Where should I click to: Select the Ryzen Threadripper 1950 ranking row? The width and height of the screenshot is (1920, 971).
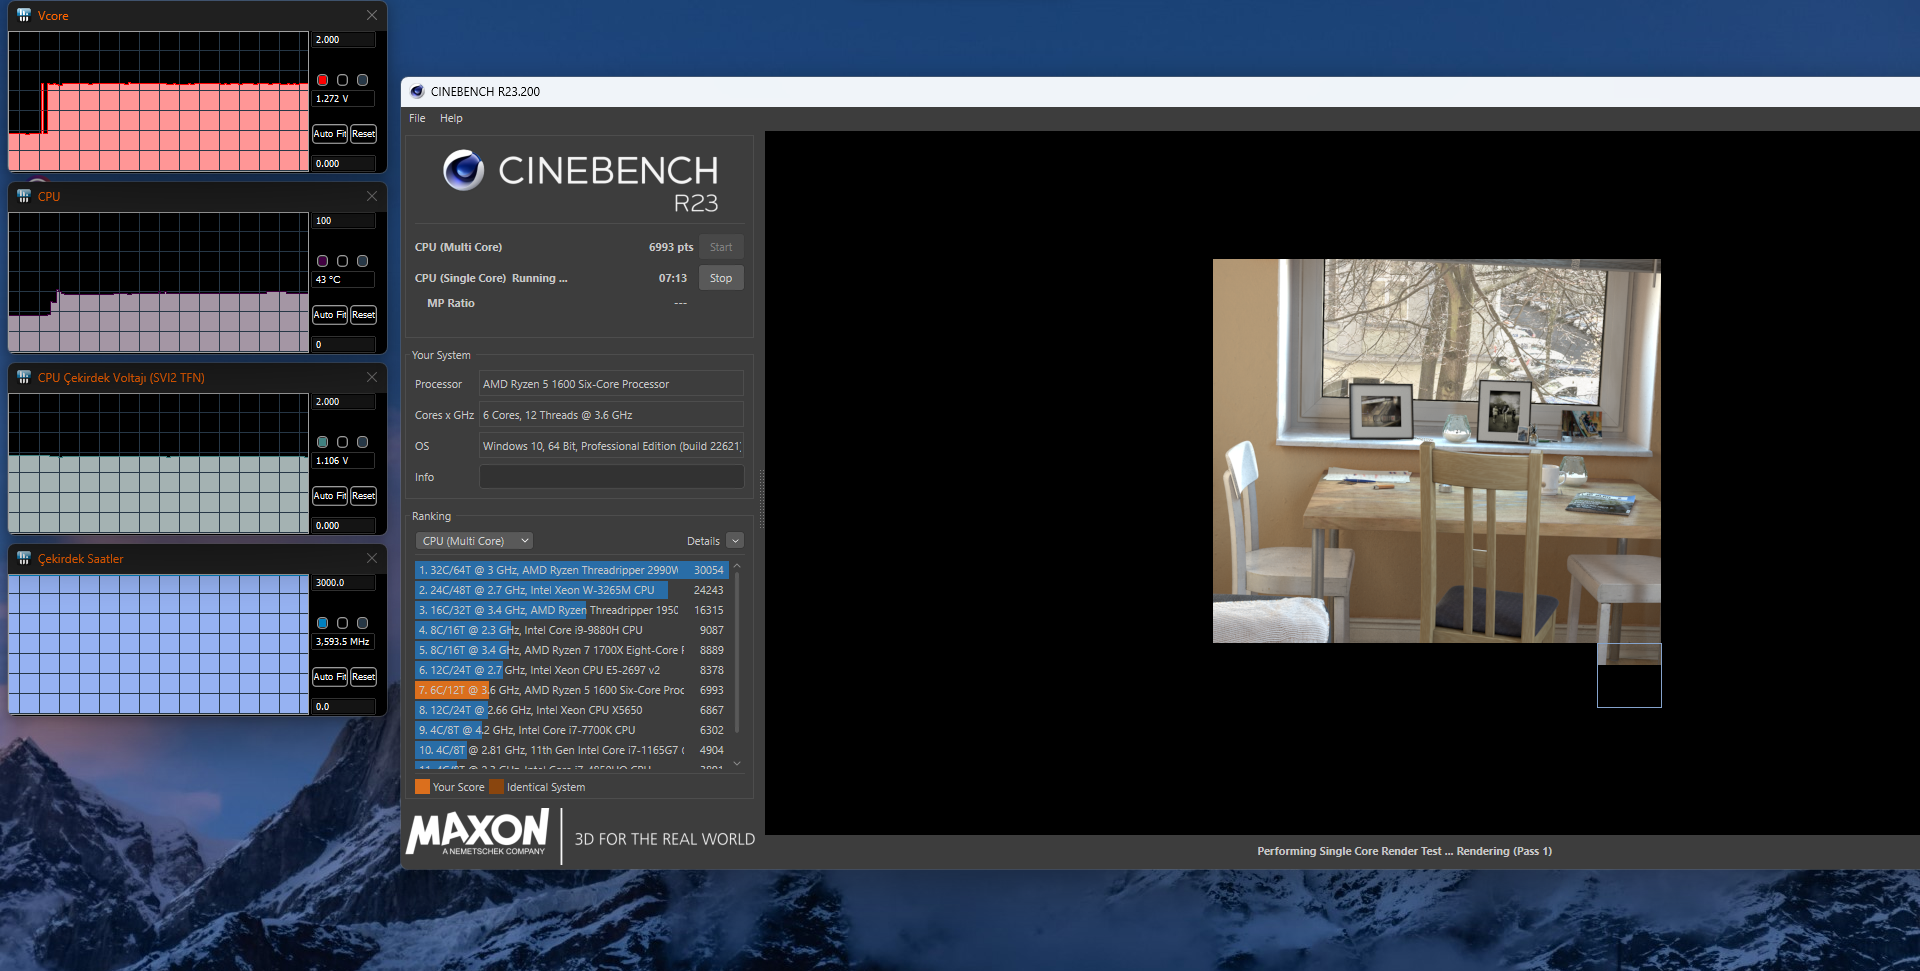coord(571,610)
